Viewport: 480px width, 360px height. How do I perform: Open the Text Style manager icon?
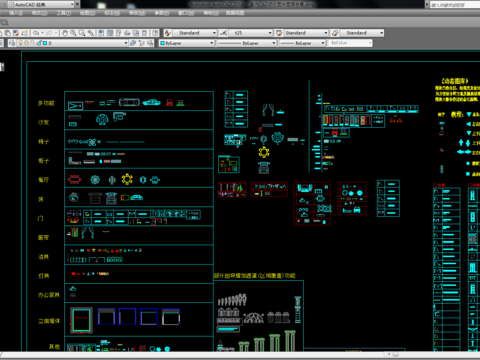click(168, 33)
